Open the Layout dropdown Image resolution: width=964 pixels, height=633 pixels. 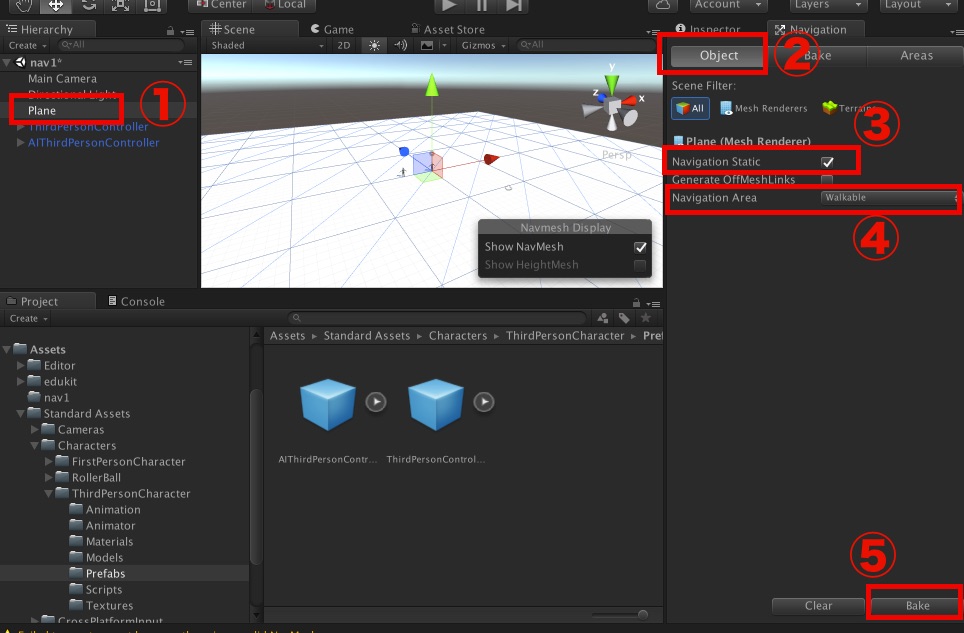(919, 5)
